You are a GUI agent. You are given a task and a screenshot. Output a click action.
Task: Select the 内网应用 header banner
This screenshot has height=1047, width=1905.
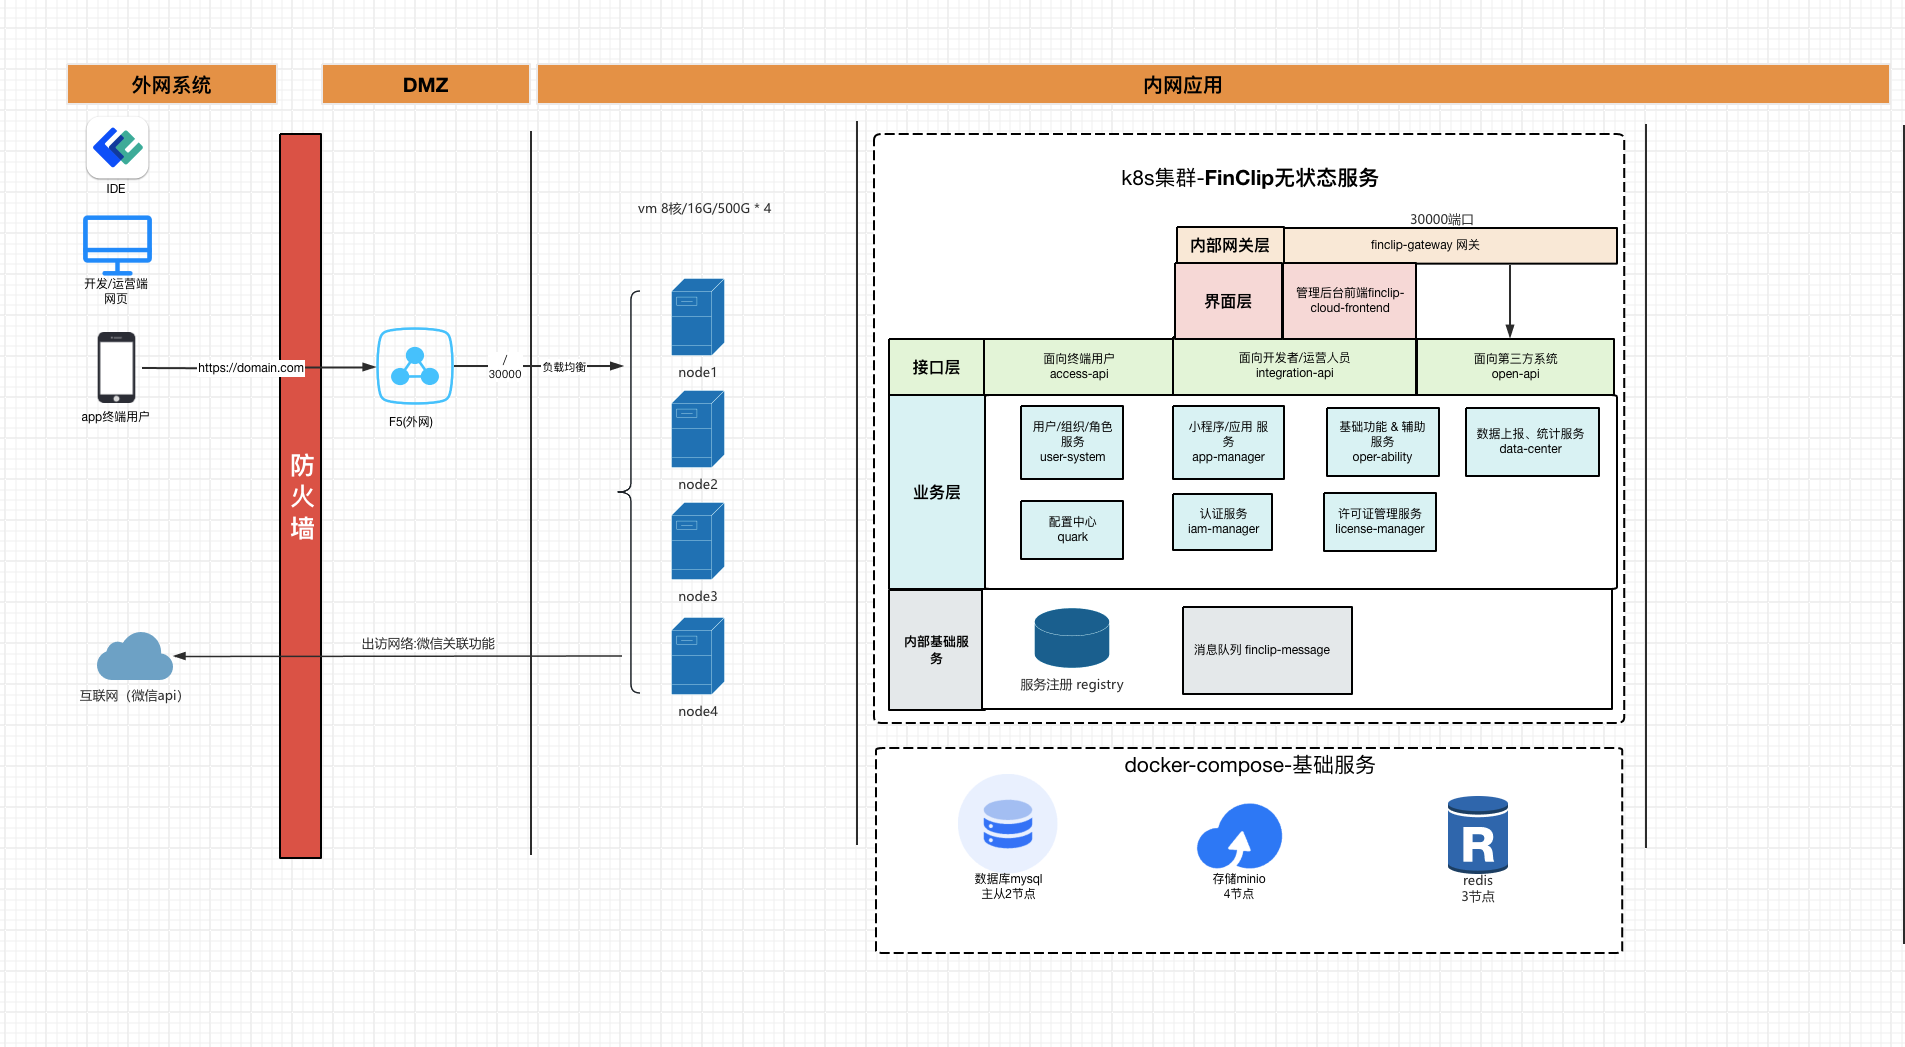point(1213,84)
